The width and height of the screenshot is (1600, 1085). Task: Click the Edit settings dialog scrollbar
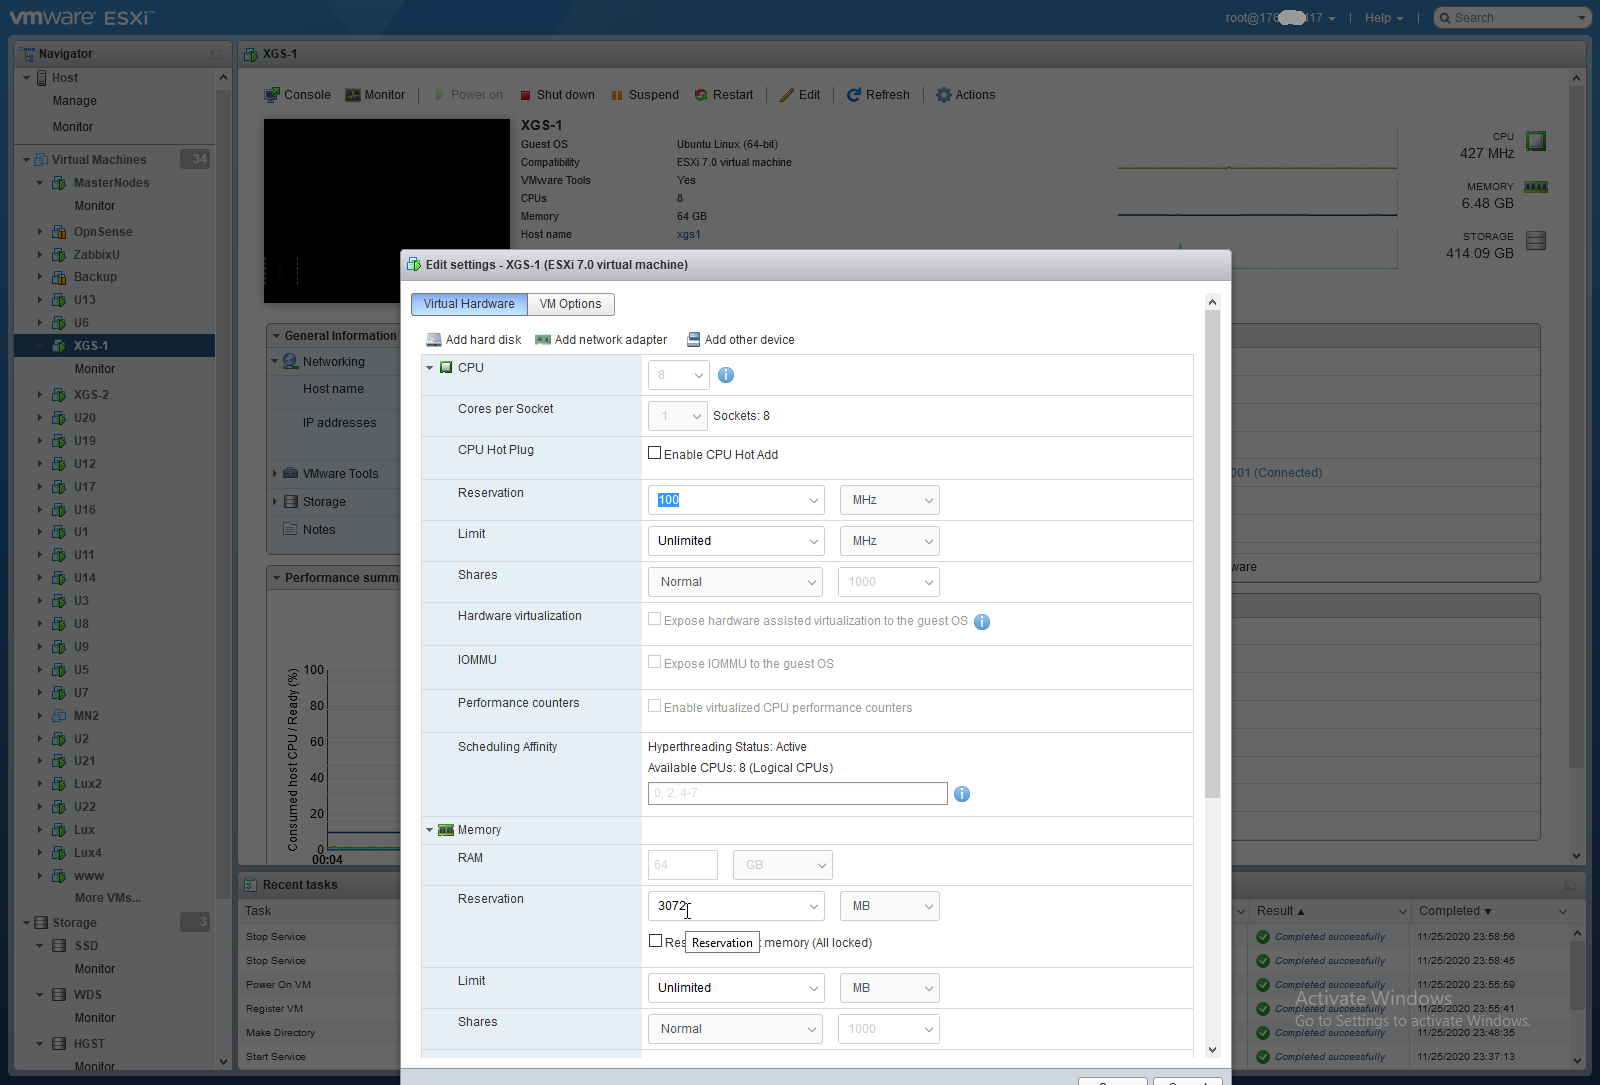pos(1213,554)
